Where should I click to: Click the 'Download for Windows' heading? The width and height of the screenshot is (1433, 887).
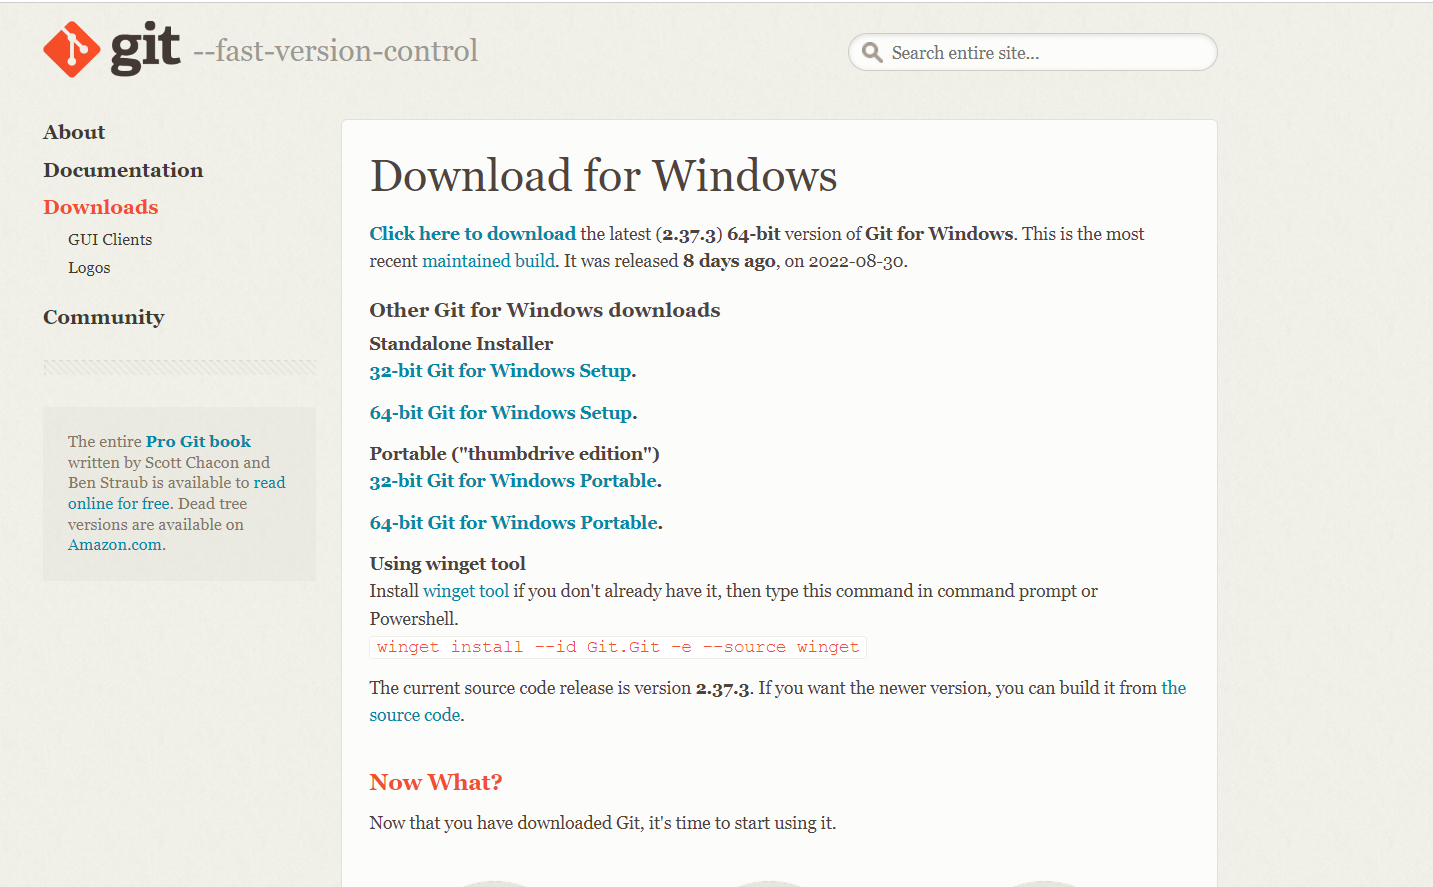(x=604, y=176)
